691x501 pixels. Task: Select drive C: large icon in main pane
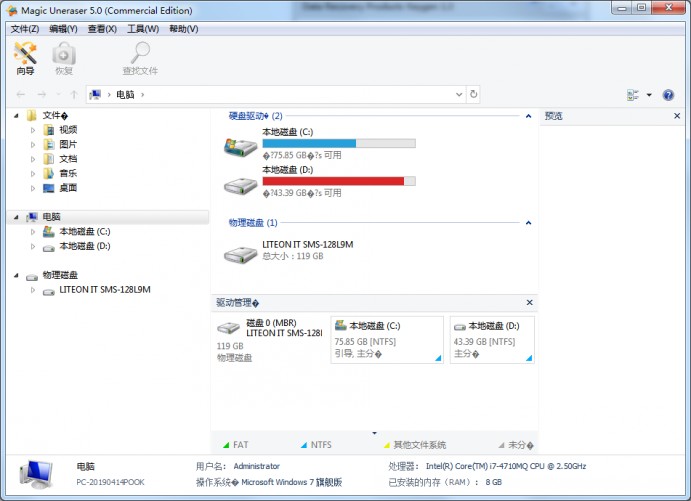[x=240, y=147]
